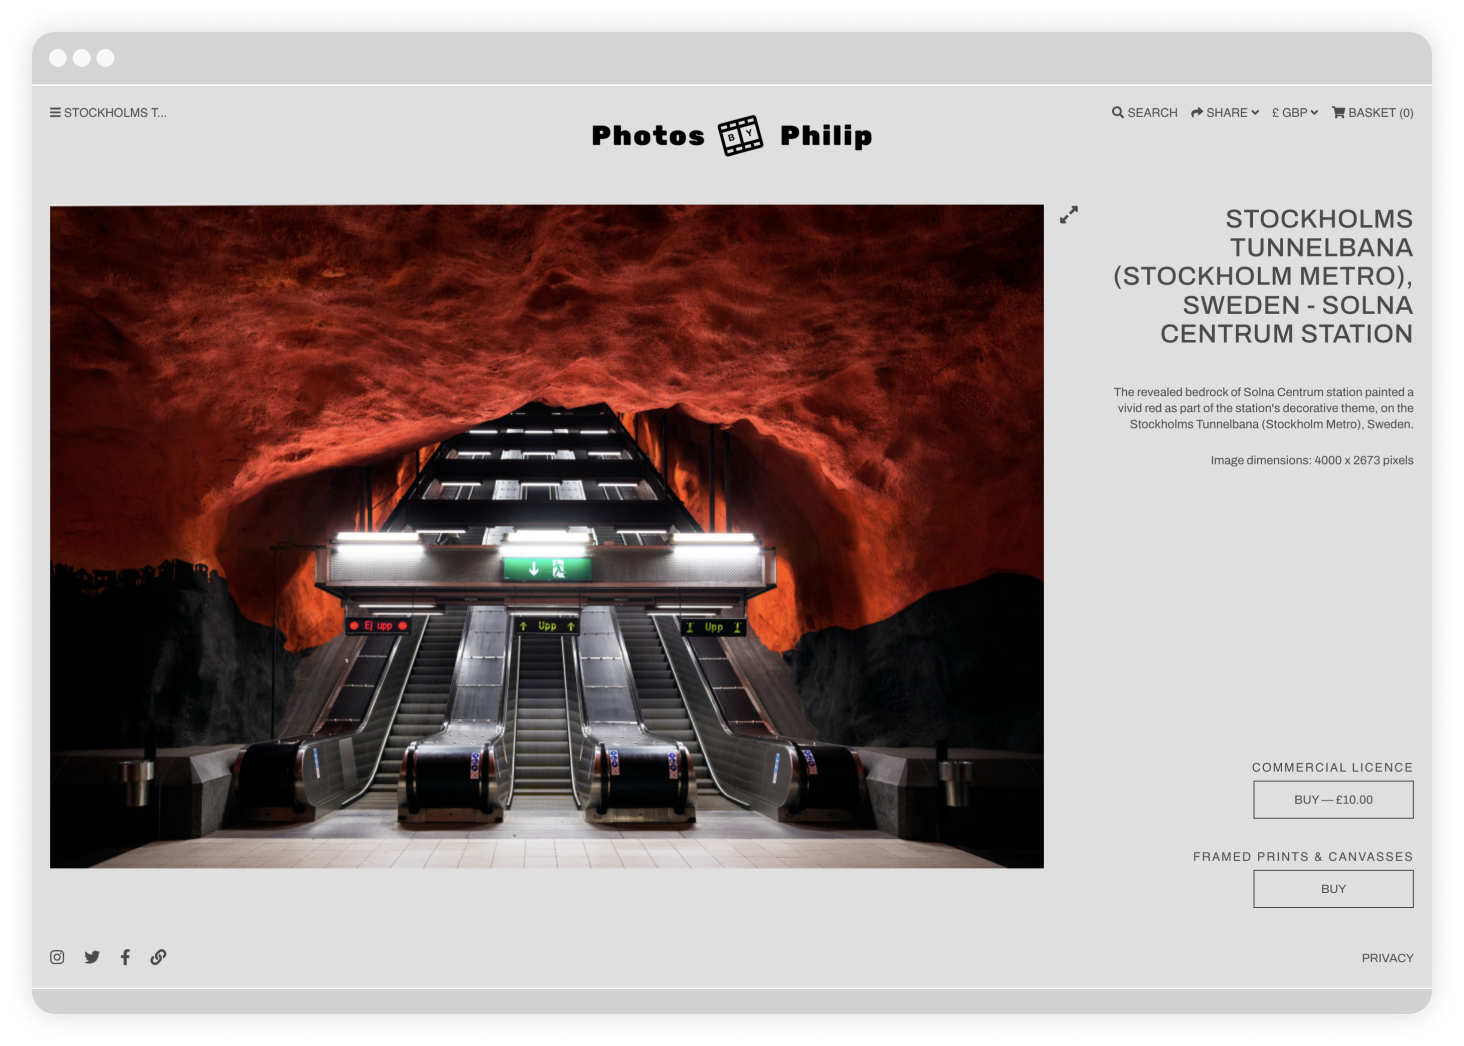Open the SHARE dropdown
Image resolution: width=1464 pixels, height=1046 pixels.
[x=1224, y=112]
